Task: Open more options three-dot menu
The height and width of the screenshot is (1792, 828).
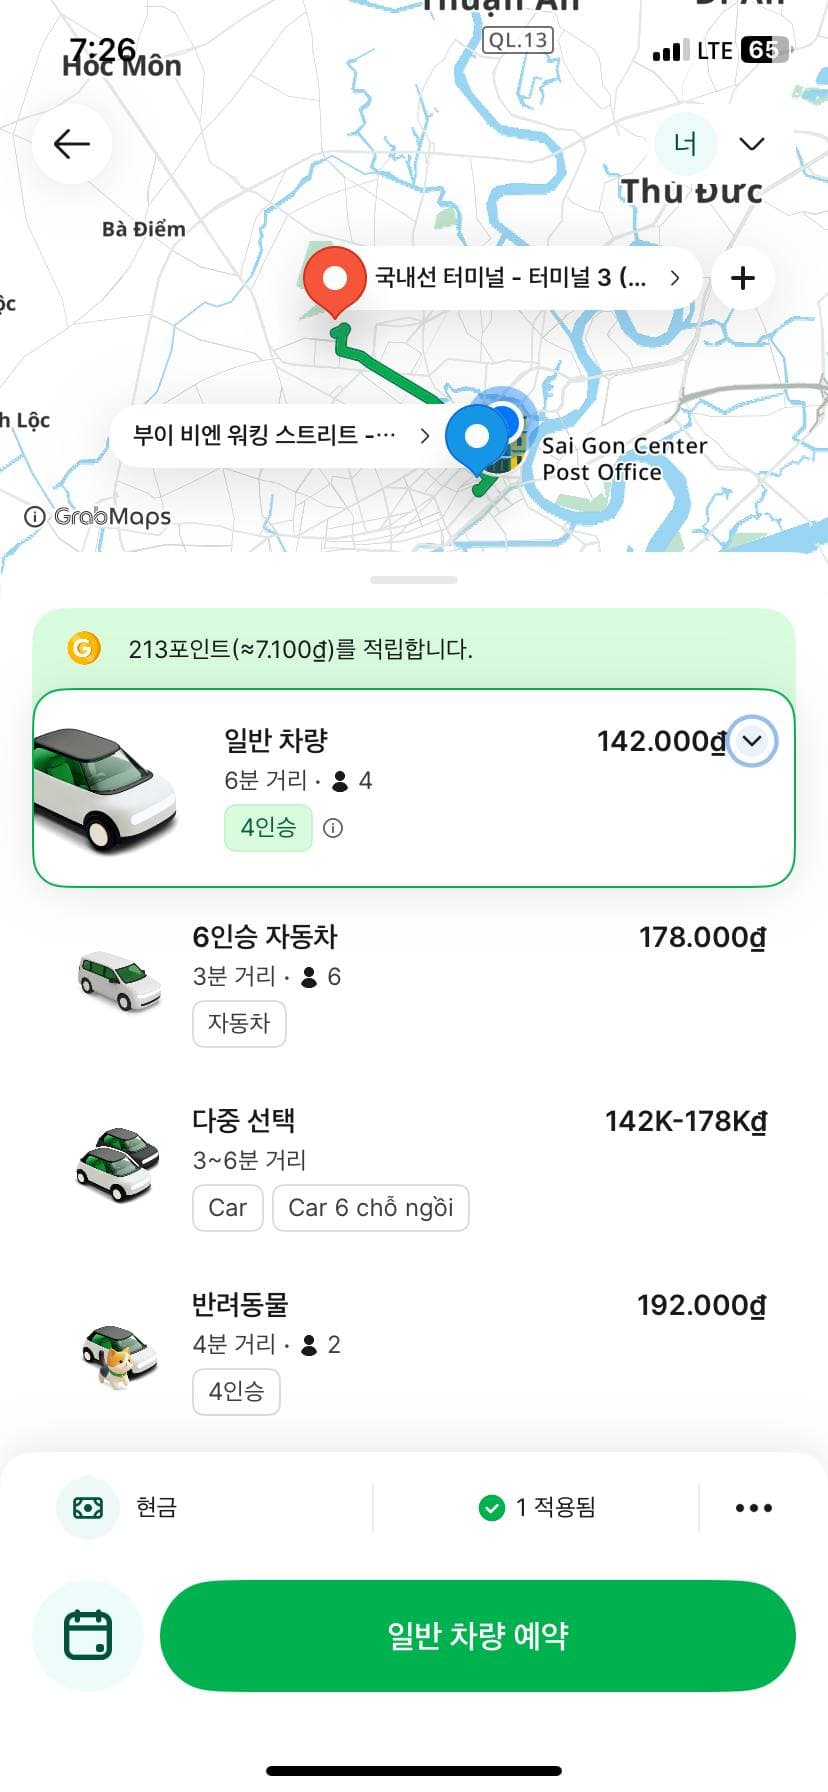Action: tap(753, 1508)
